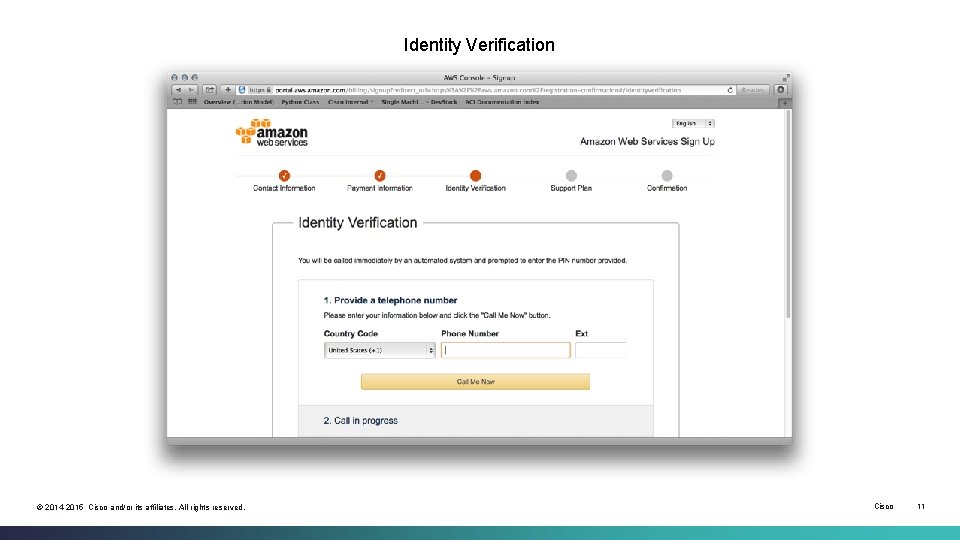Click the Call Me Now button
This screenshot has width=960, height=540.
tap(475, 381)
